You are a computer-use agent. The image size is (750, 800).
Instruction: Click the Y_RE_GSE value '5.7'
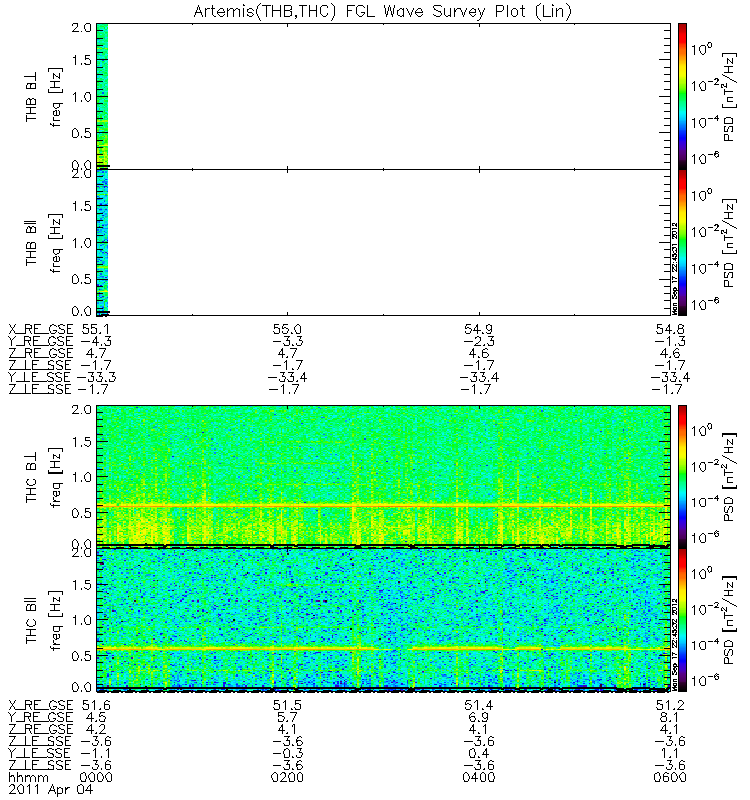point(287,717)
